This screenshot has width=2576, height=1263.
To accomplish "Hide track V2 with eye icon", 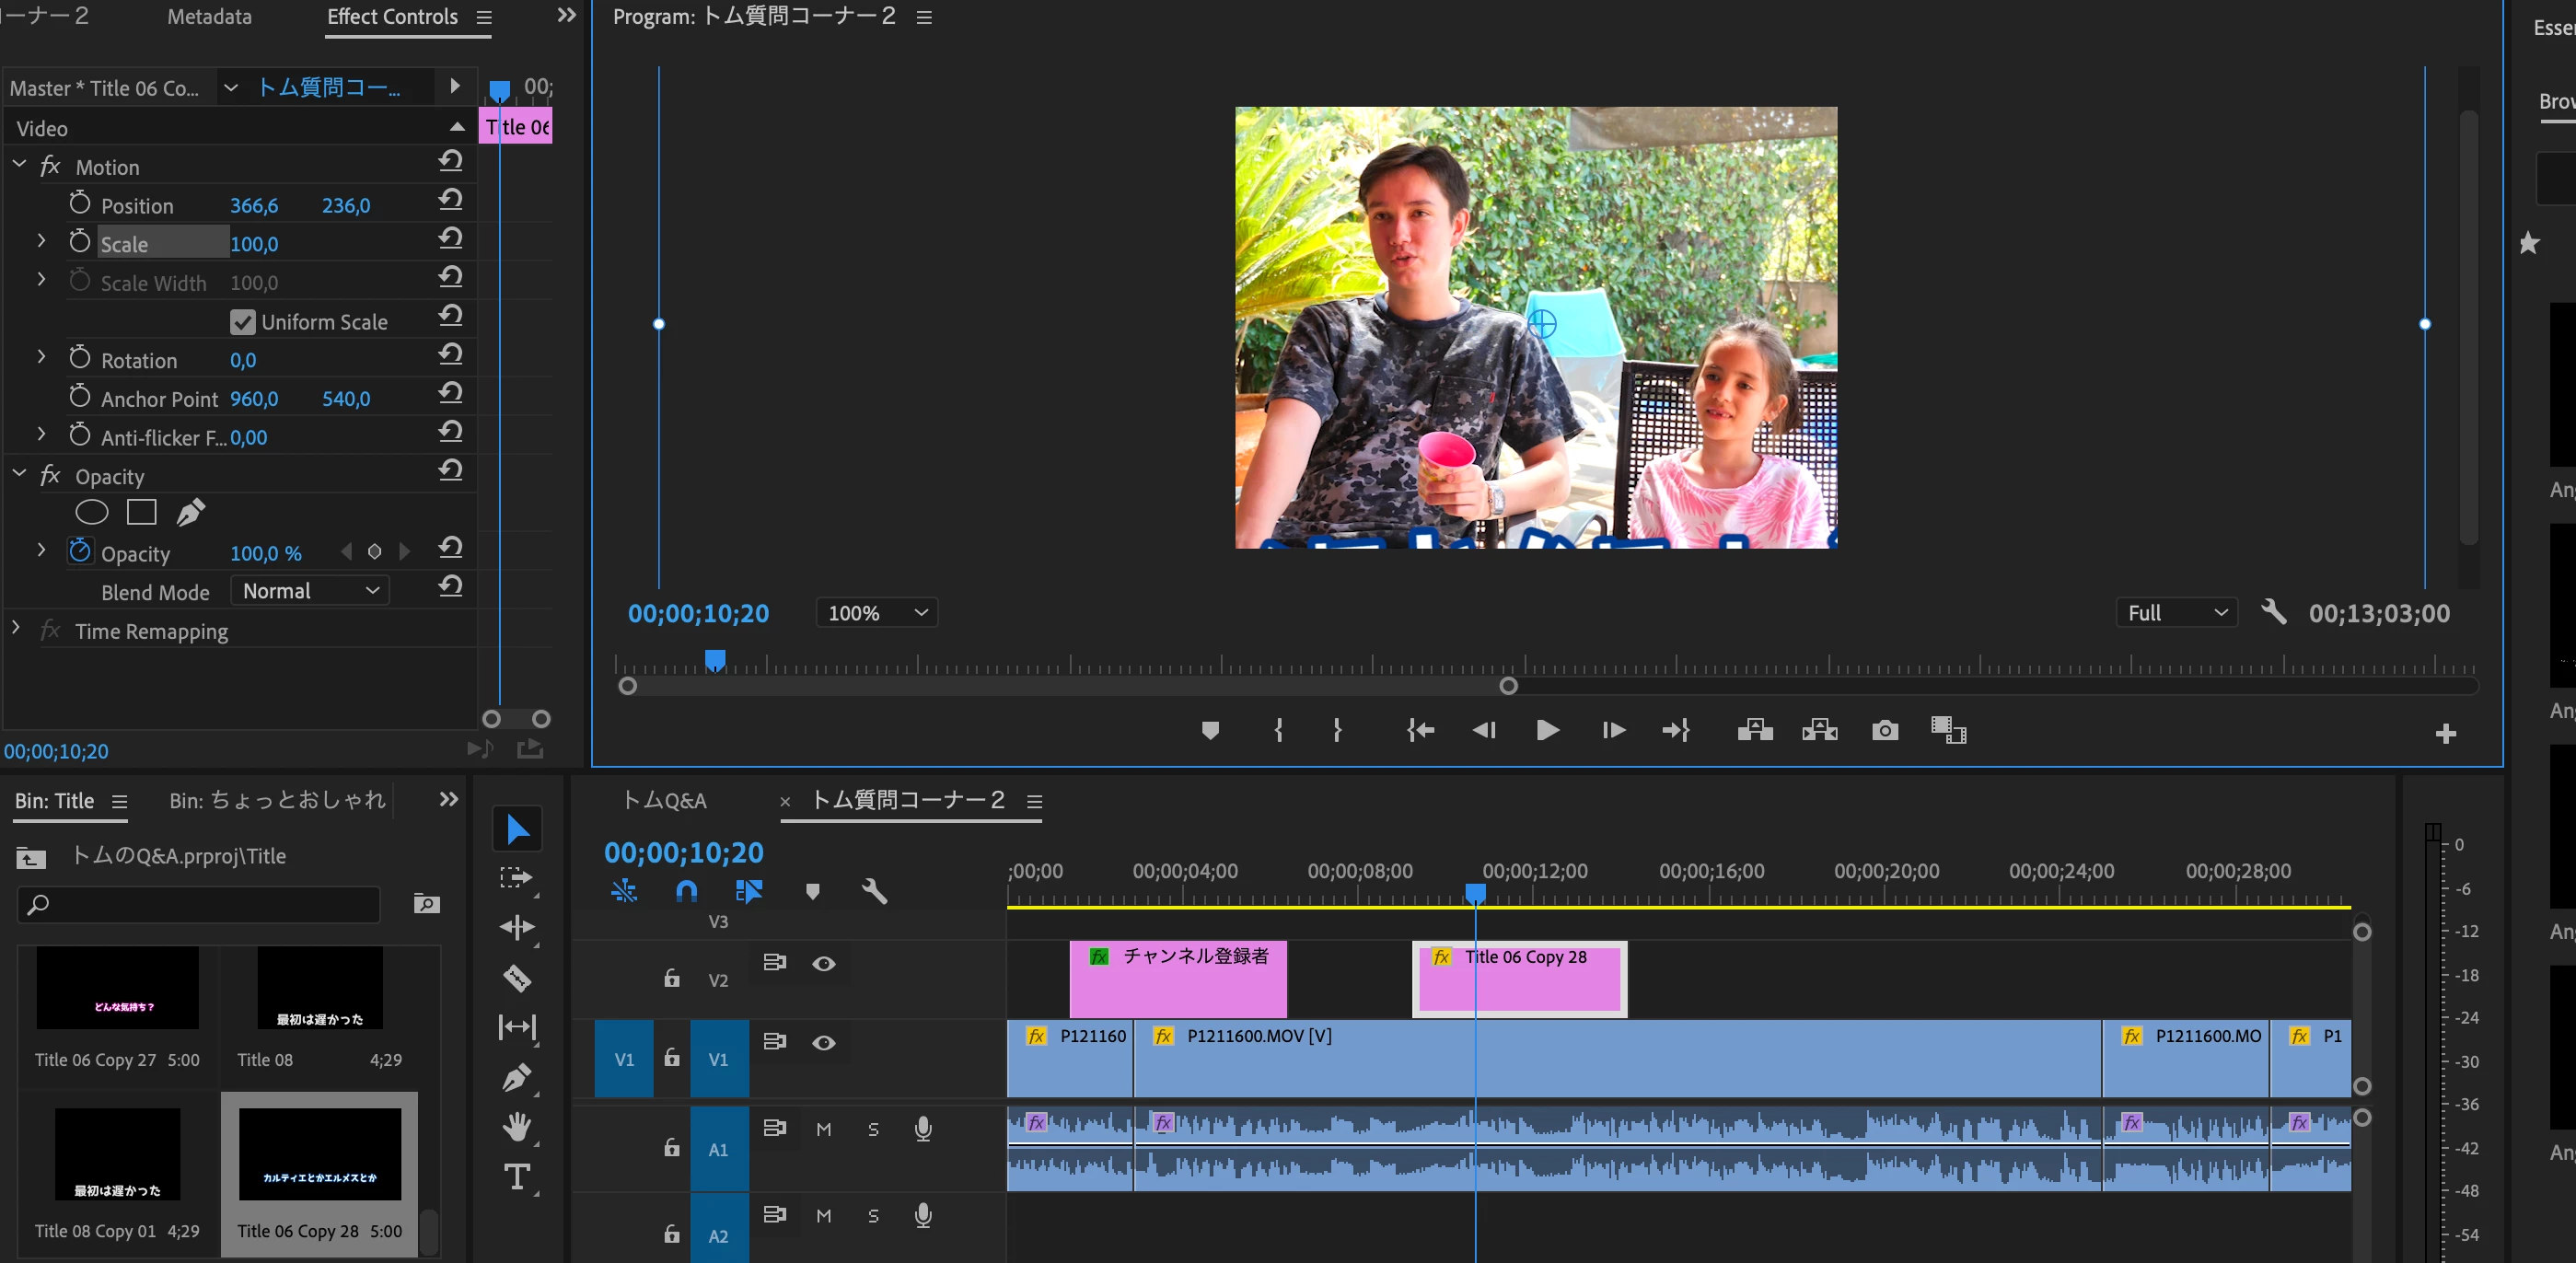I will pyautogui.click(x=823, y=963).
